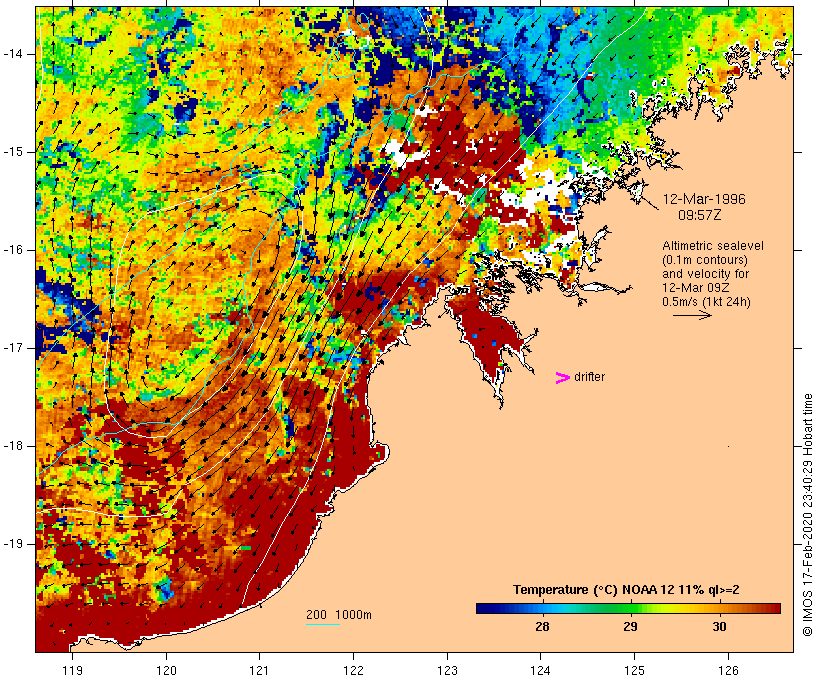This screenshot has width=820, height=680.
Task: Click the temperature colorbar title
Action: coord(626,590)
